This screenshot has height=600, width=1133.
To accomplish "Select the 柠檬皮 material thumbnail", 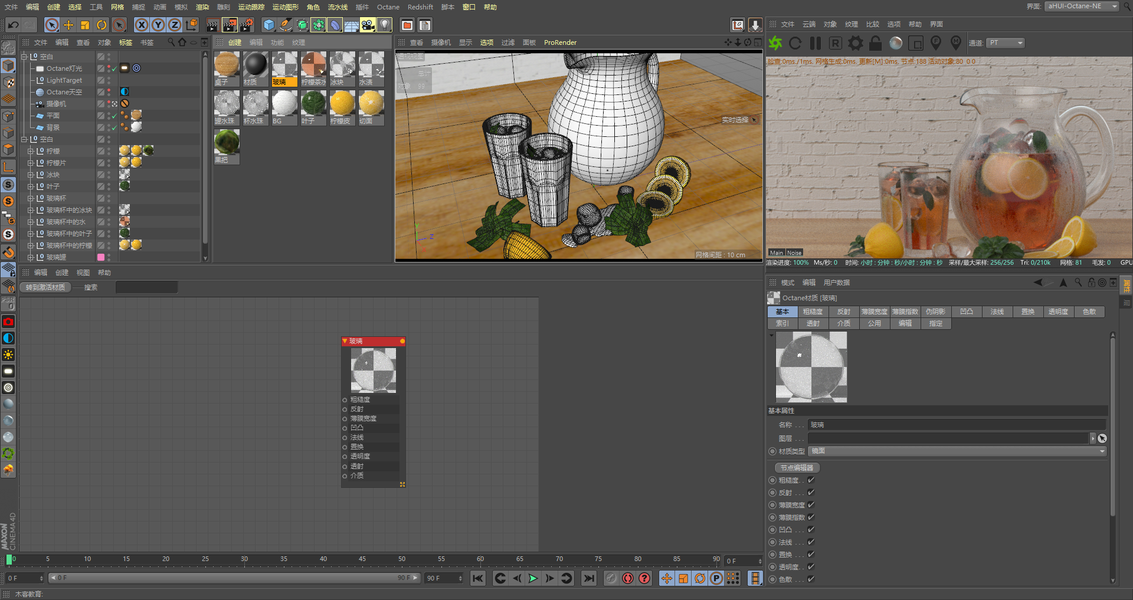I will point(342,106).
